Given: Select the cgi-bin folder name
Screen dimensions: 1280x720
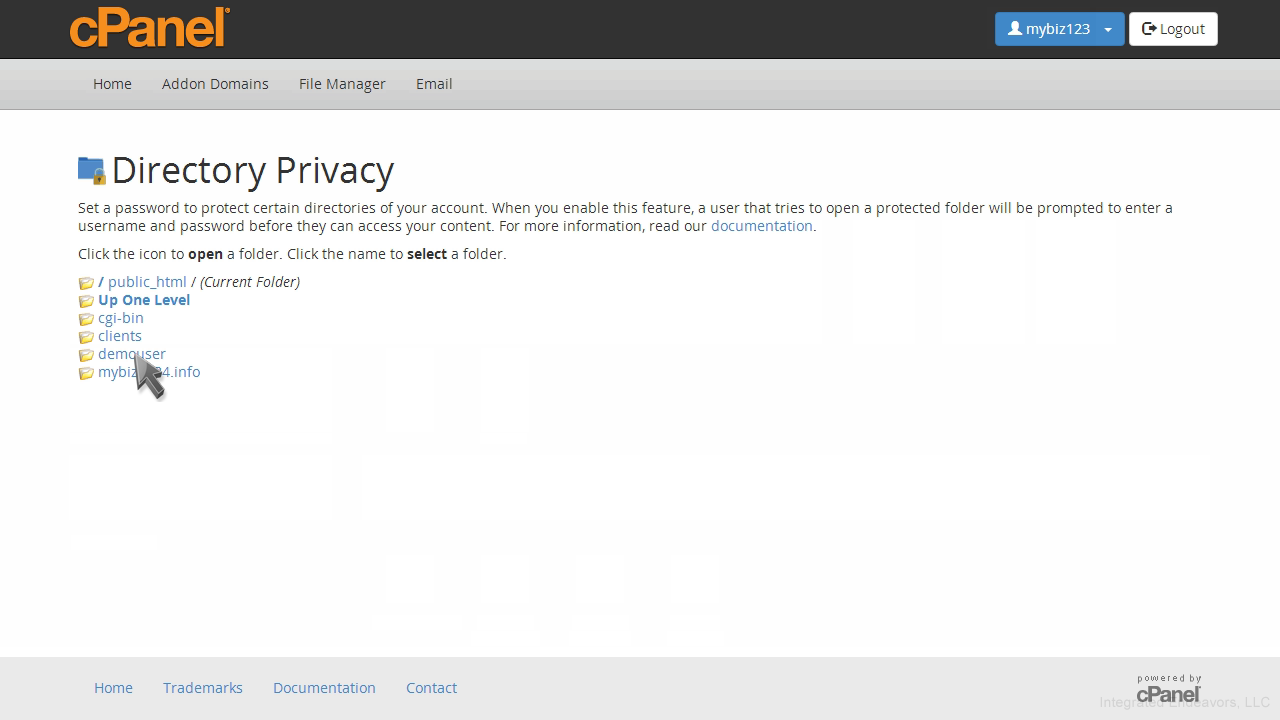Looking at the screenshot, I should (121, 318).
